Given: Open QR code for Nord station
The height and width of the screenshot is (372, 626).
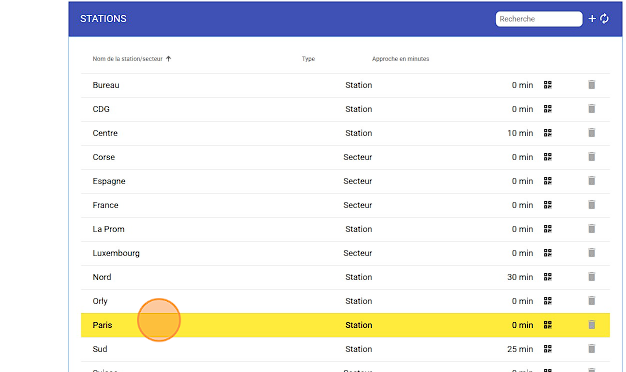Looking at the screenshot, I should (x=548, y=277).
